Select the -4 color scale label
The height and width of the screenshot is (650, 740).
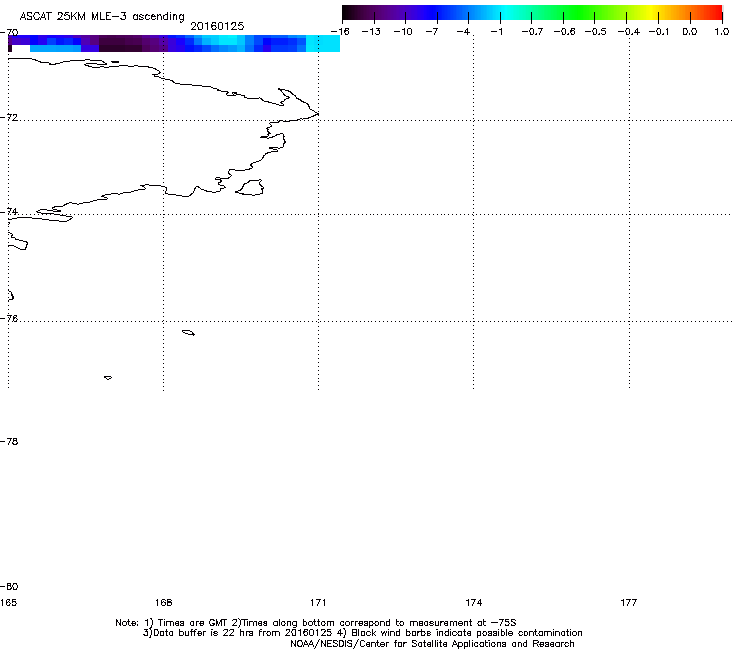[x=463, y=32]
